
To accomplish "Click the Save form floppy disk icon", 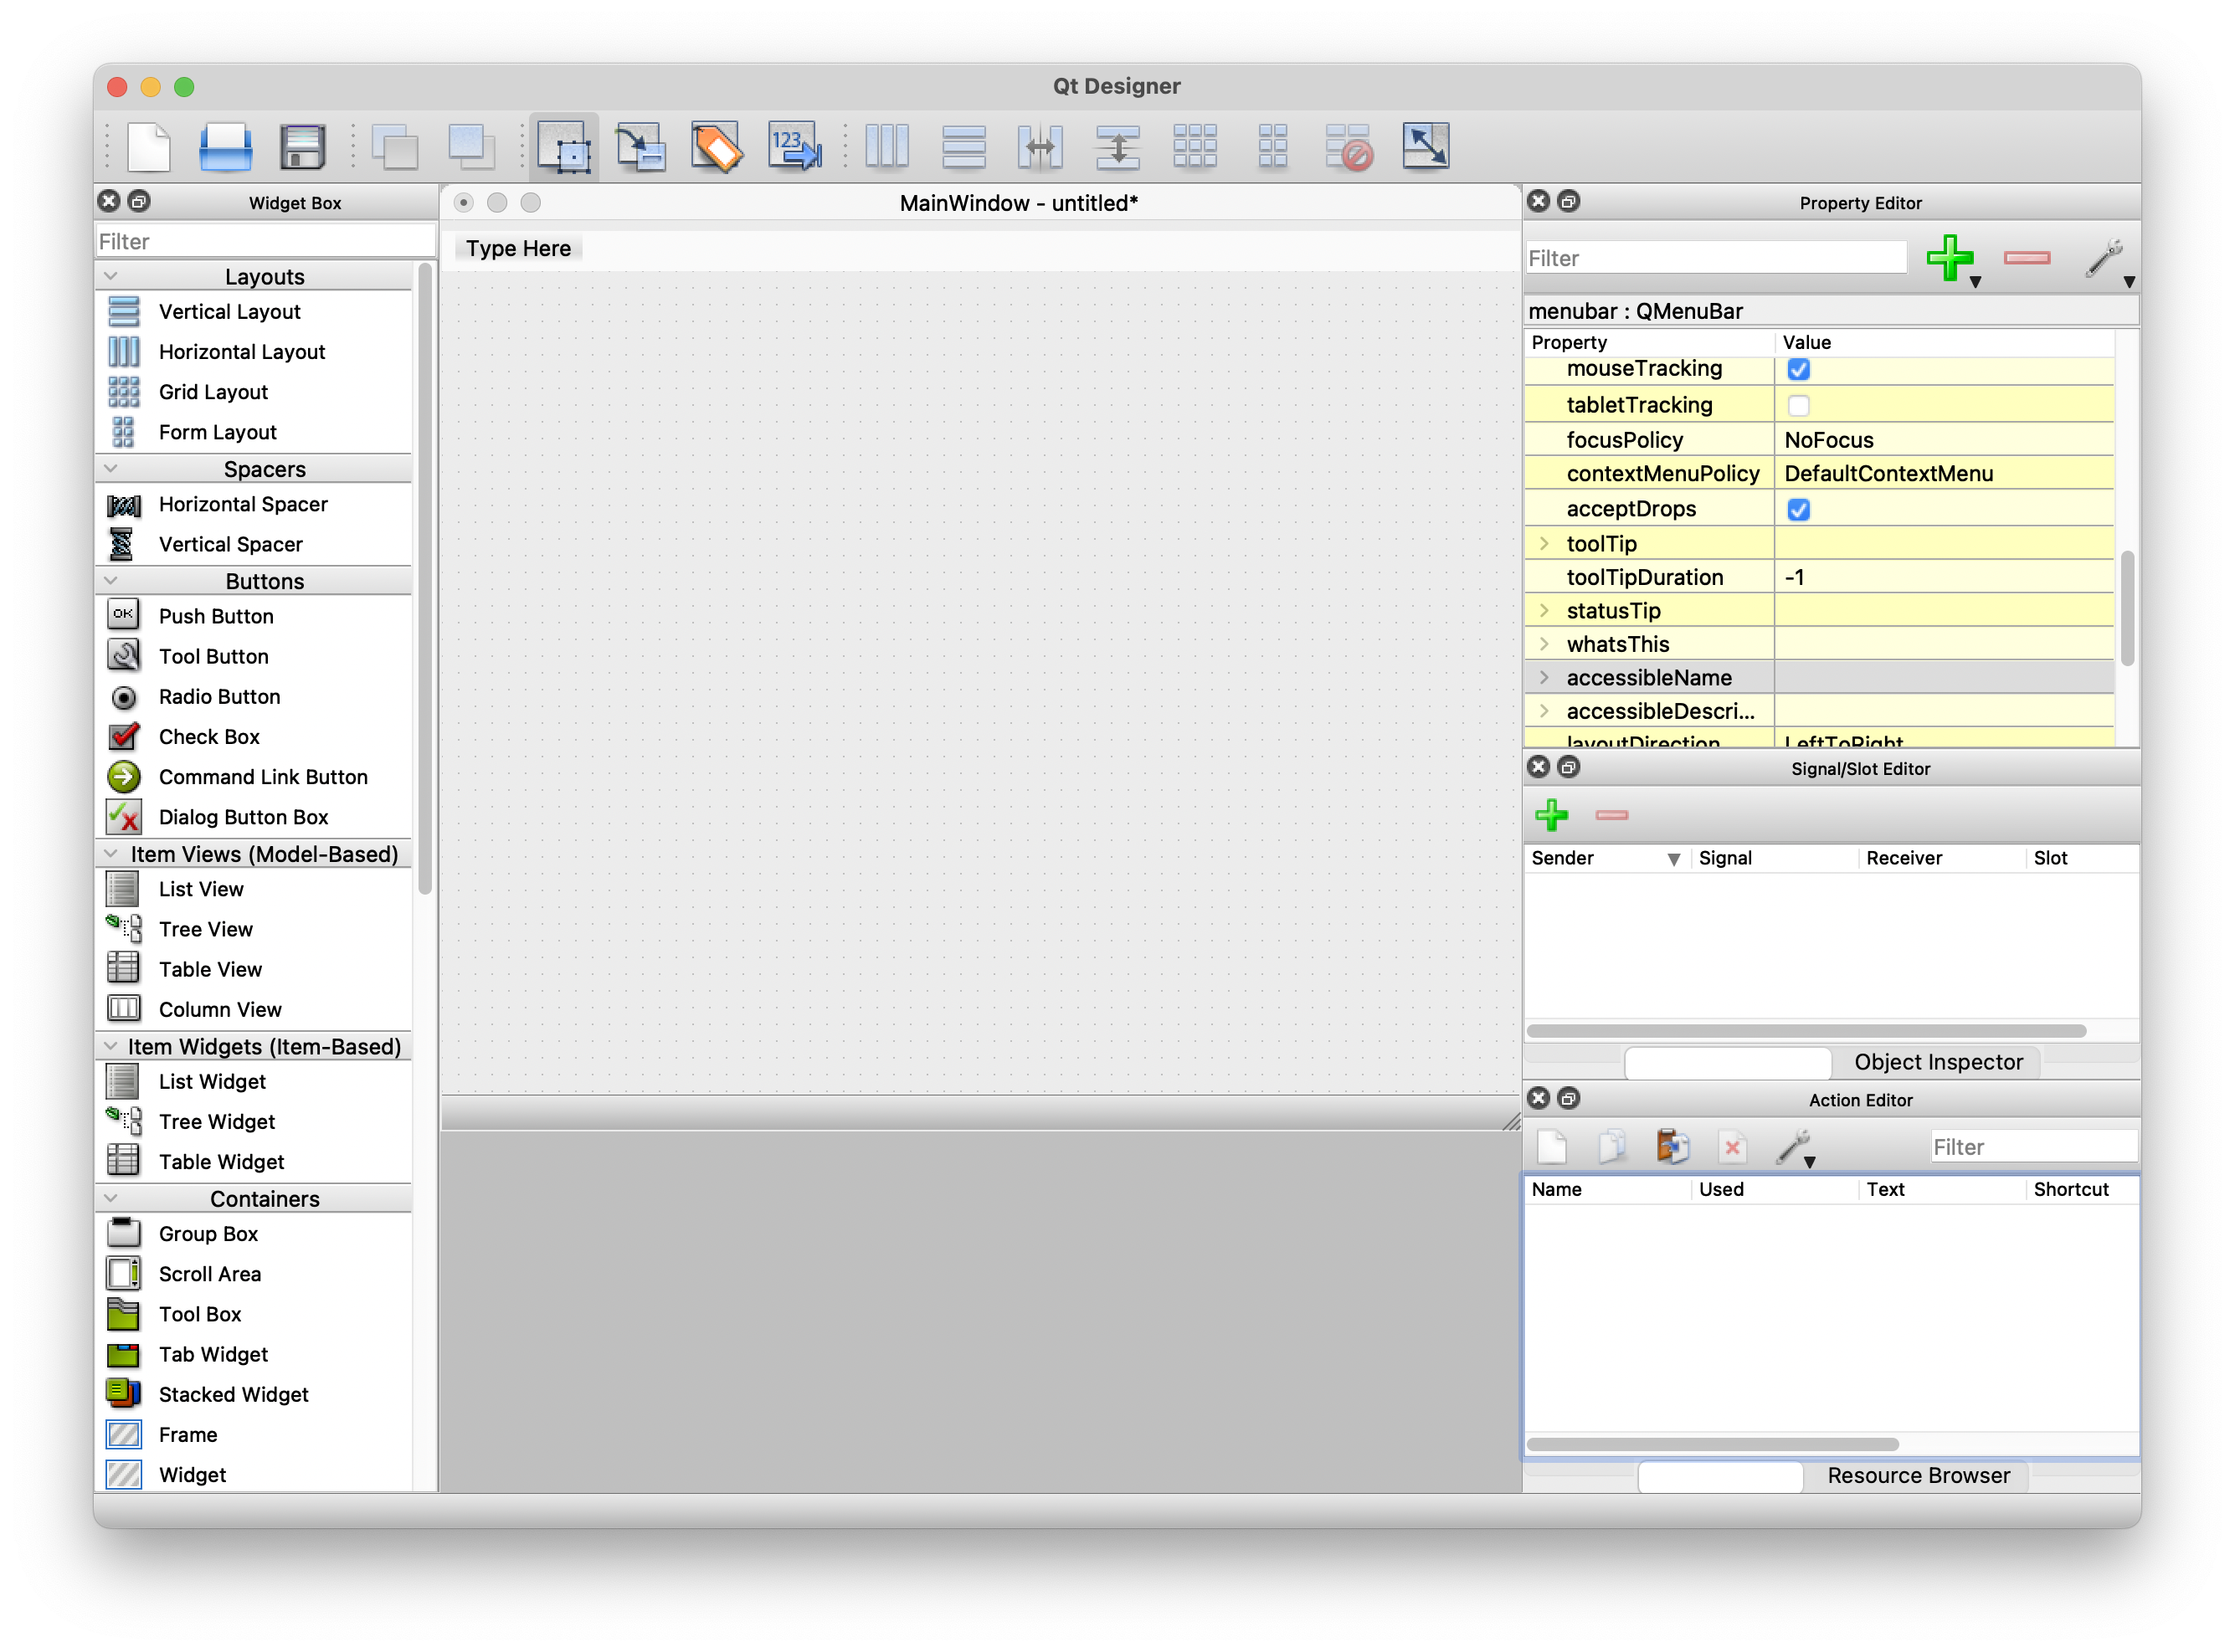I will pos(302,147).
